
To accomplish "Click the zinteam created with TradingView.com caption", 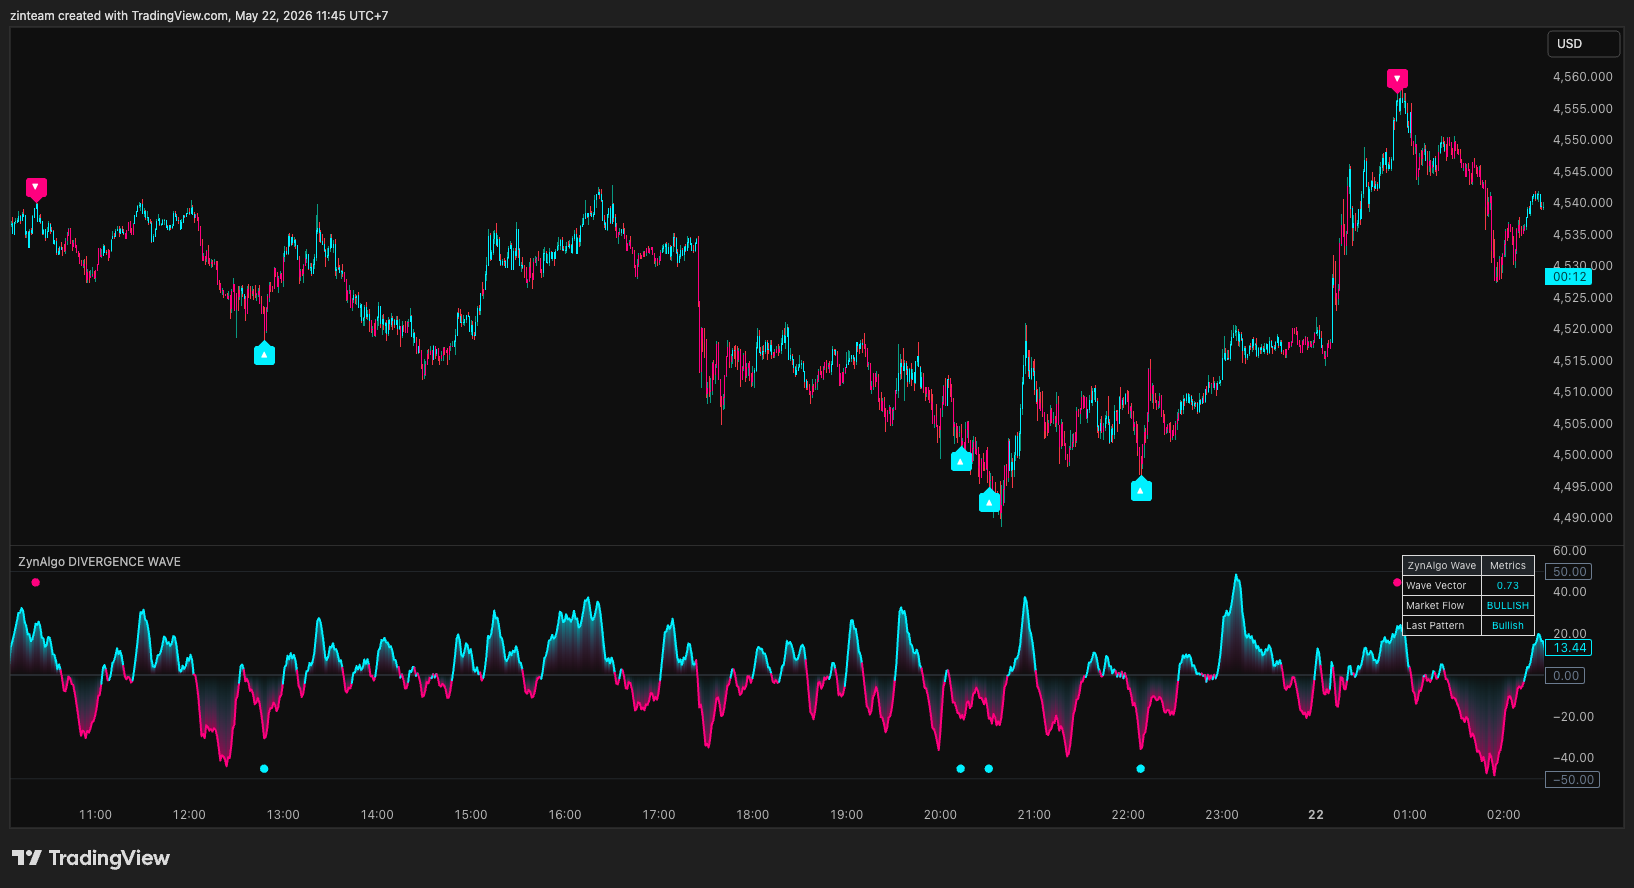I will tap(199, 16).
